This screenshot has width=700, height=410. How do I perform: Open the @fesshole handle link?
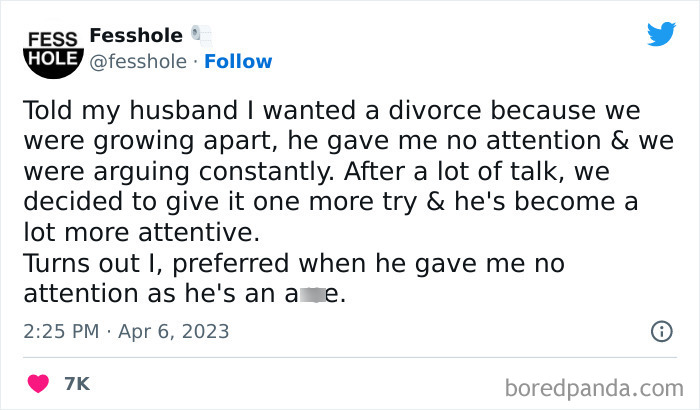[138, 61]
